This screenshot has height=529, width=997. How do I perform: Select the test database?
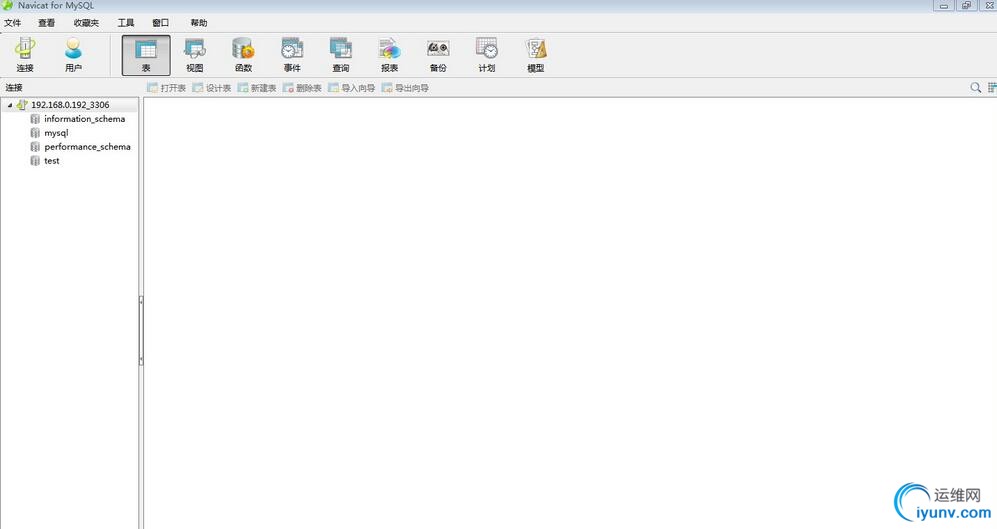click(x=52, y=161)
